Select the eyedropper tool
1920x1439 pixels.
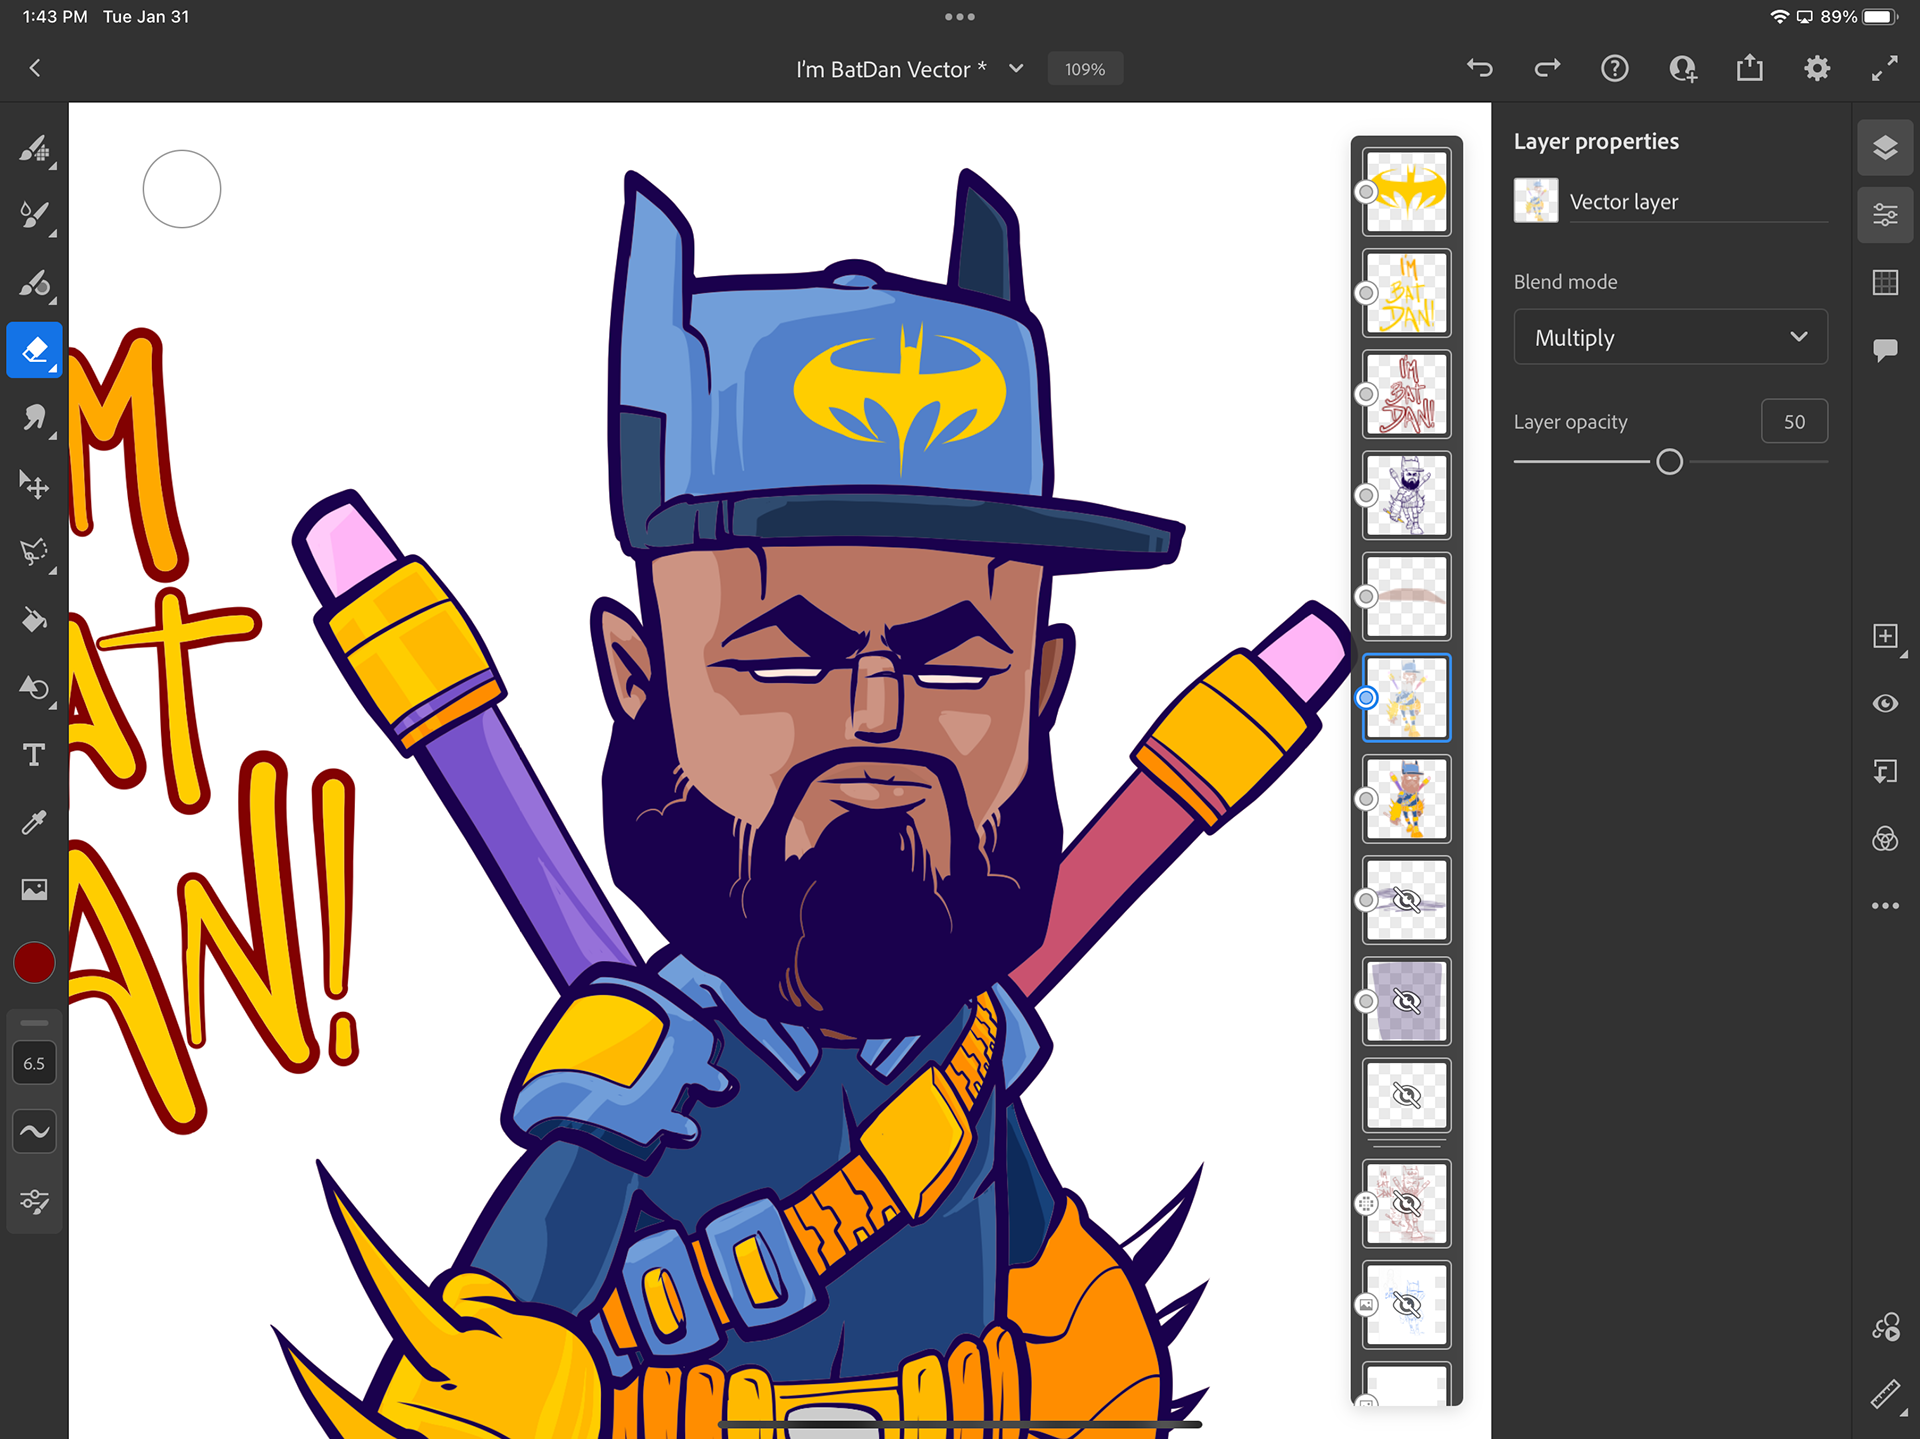point(34,822)
